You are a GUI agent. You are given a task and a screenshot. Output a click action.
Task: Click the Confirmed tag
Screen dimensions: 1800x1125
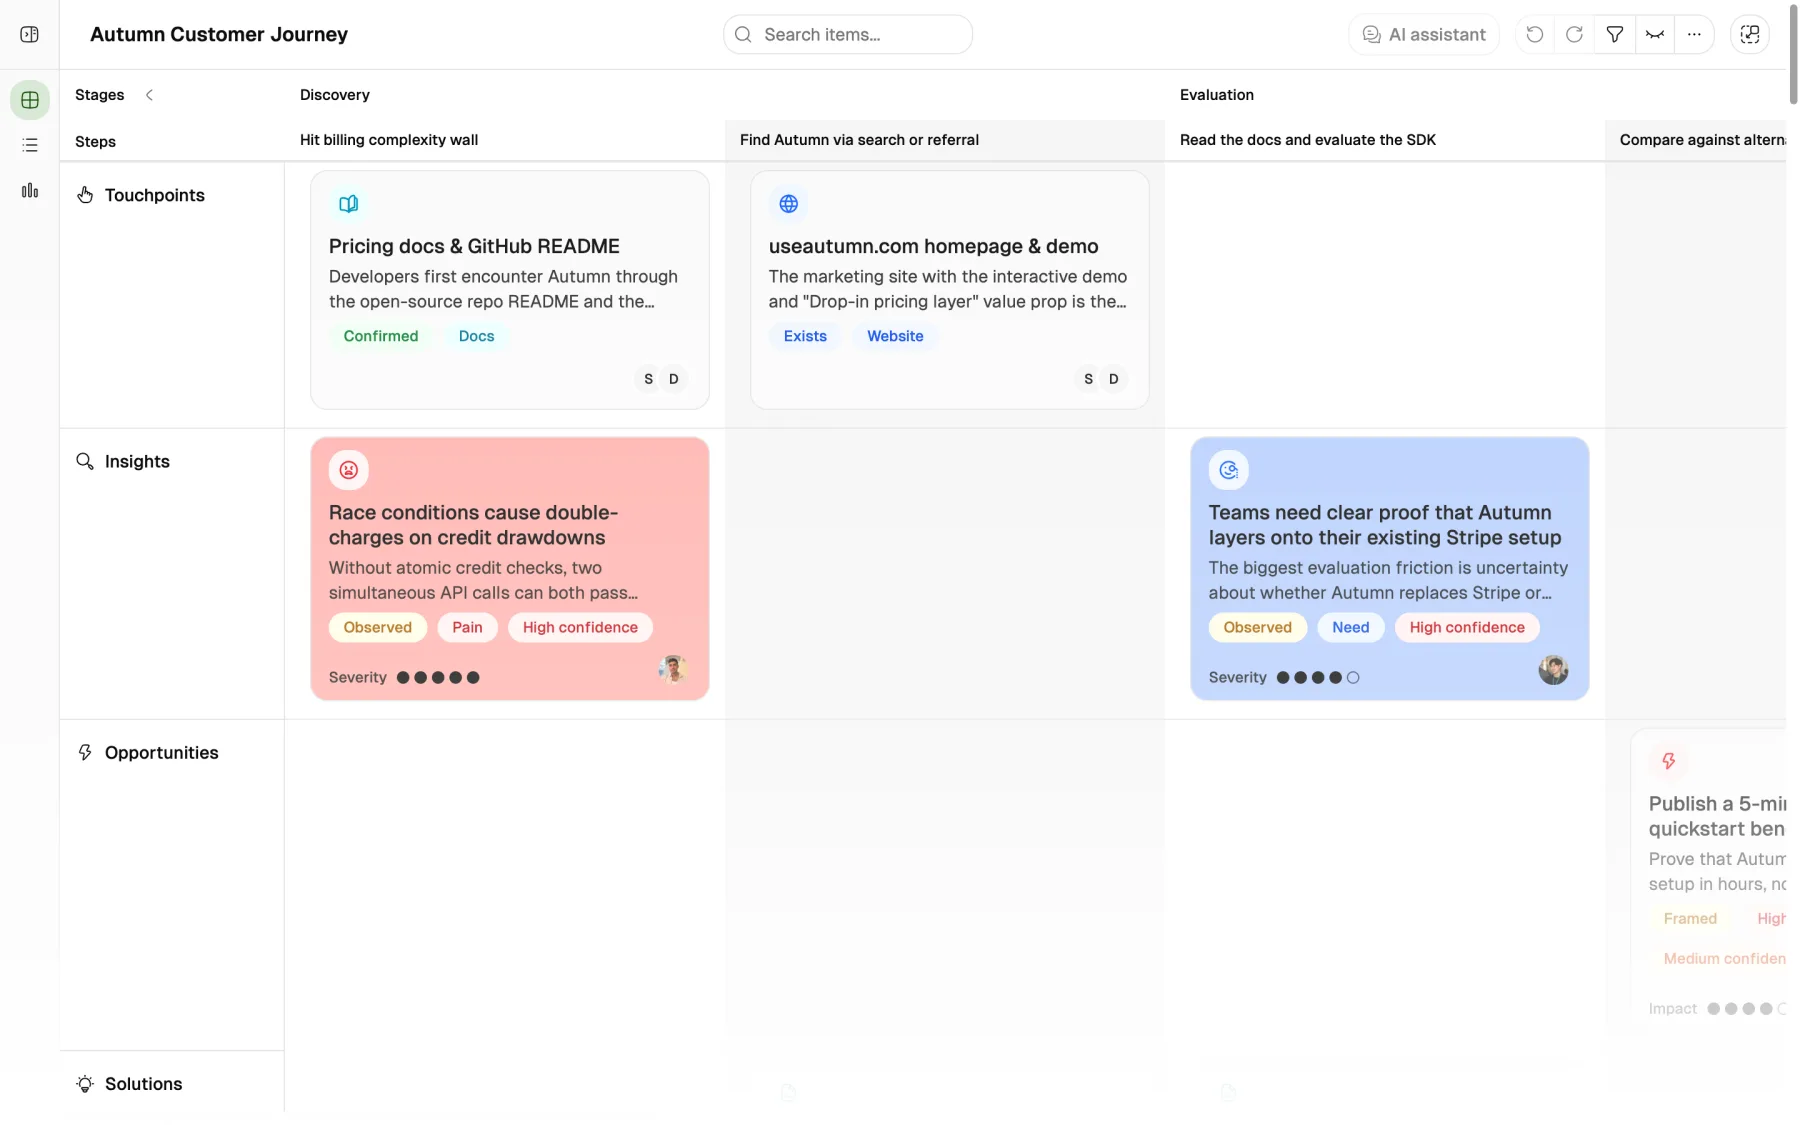coord(380,336)
